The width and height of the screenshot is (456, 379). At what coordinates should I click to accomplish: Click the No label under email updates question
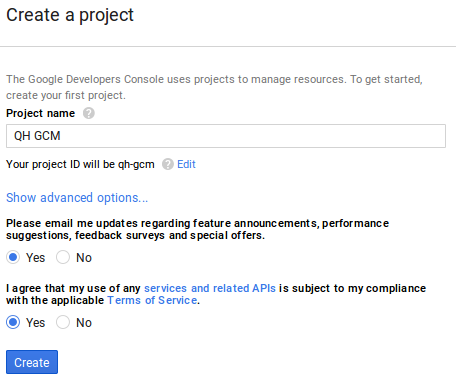(84, 258)
